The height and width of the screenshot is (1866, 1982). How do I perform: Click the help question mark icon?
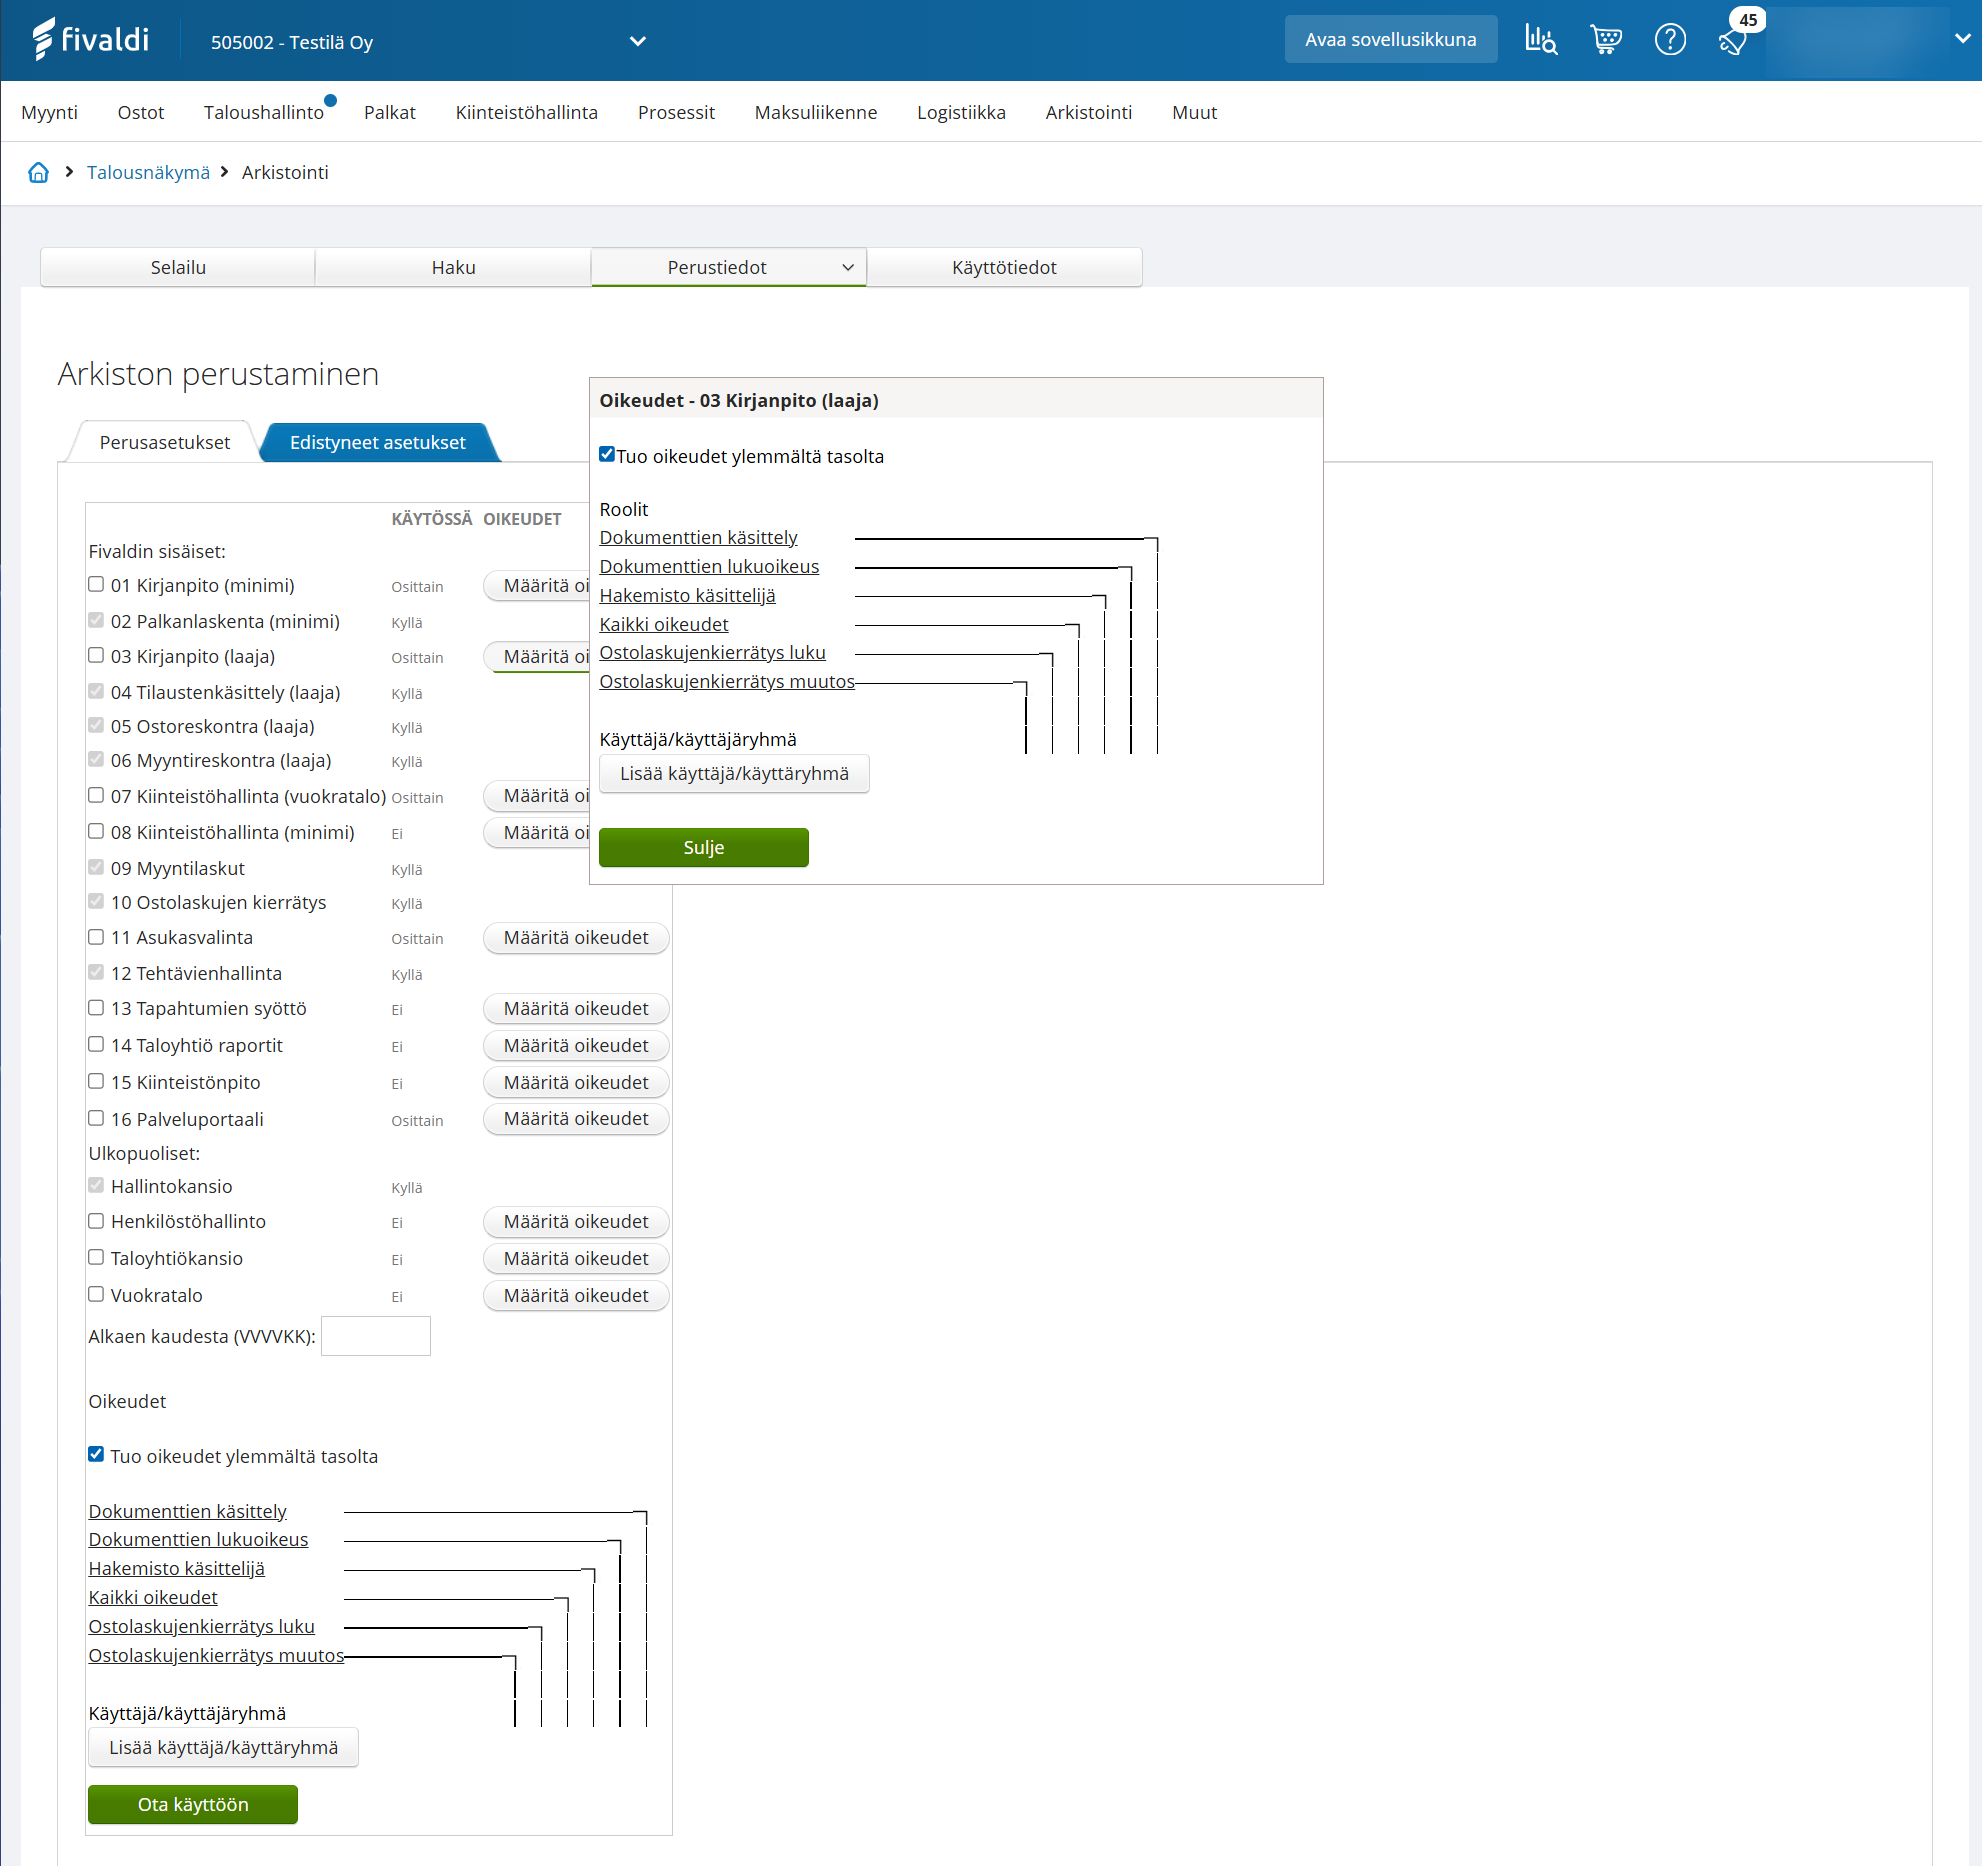pyautogui.click(x=1670, y=40)
